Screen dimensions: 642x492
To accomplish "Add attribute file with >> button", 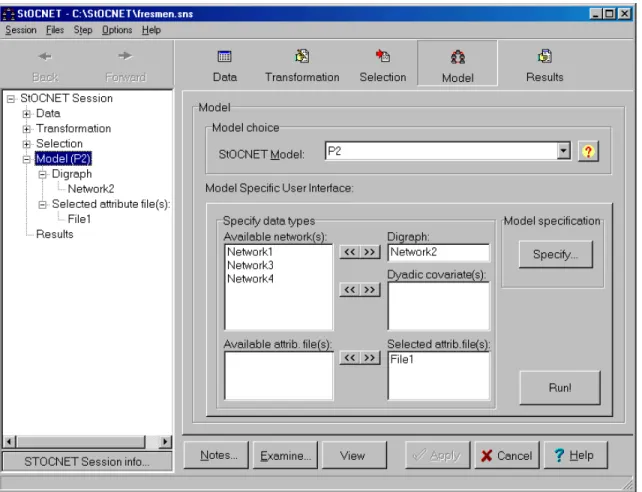I will (x=370, y=357).
